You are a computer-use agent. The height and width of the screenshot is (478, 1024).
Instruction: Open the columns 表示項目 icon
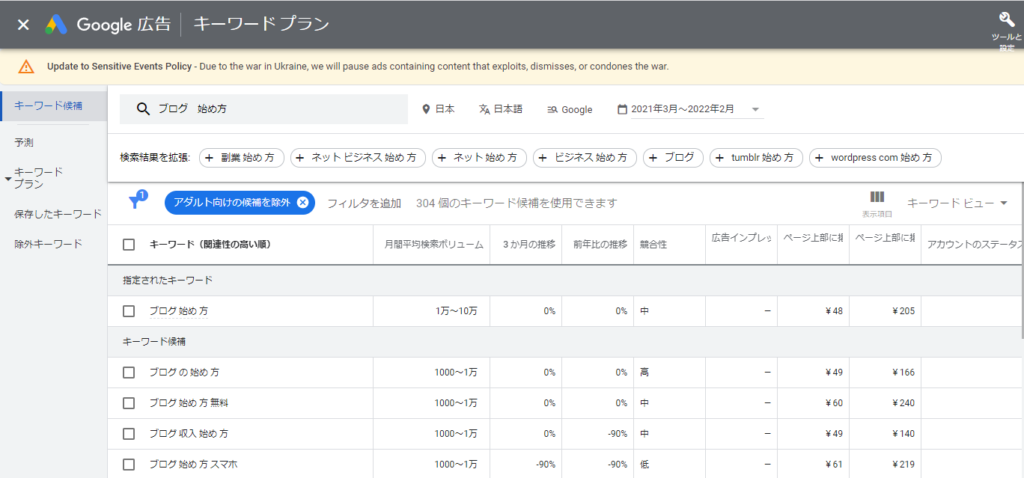tap(876, 198)
